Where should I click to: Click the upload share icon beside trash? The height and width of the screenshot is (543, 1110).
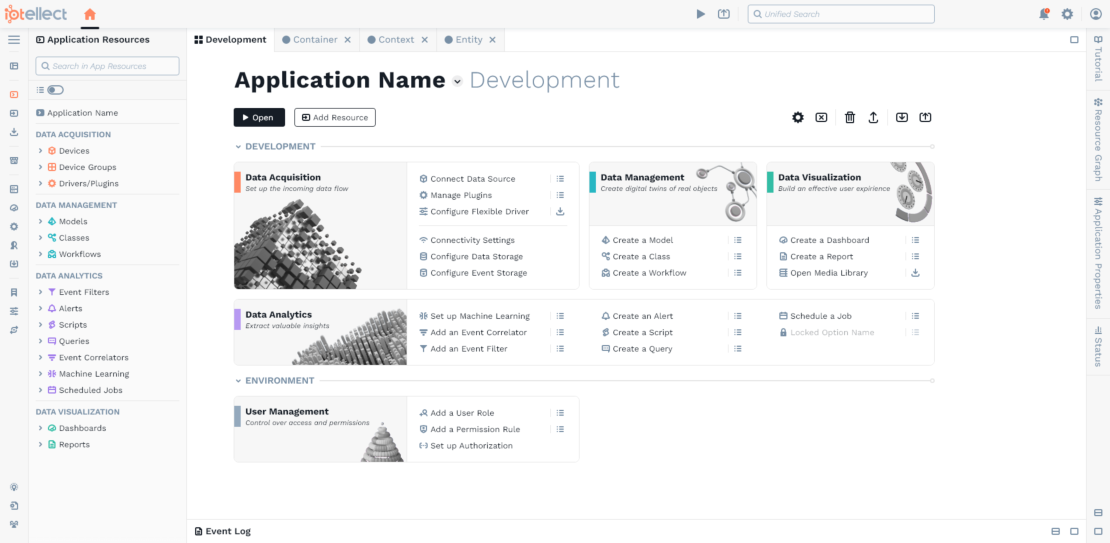point(874,118)
